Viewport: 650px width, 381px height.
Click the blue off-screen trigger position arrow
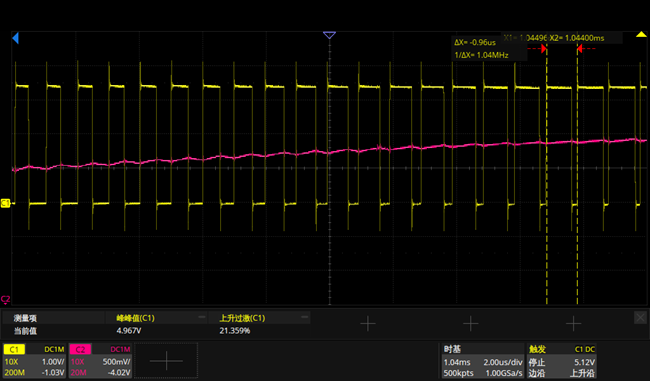[15, 38]
